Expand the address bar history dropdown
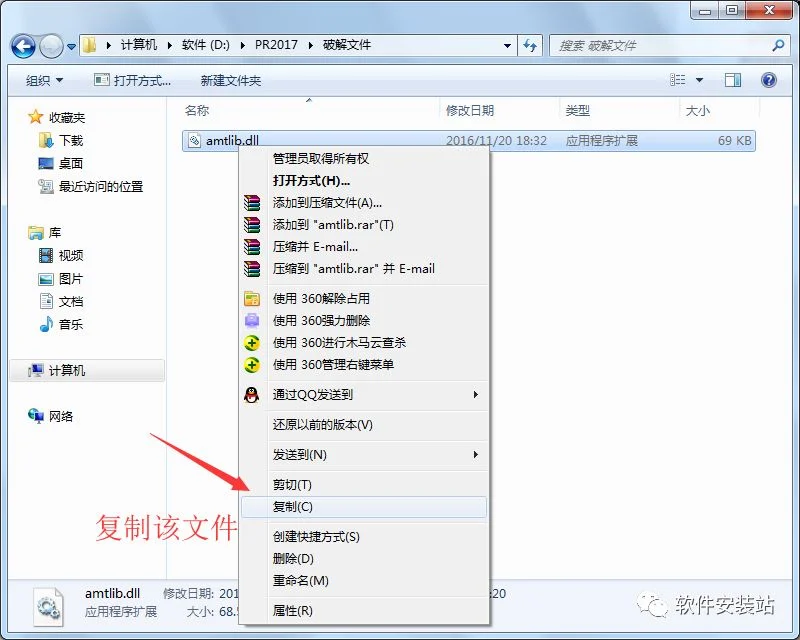The image size is (800, 640). (507, 45)
